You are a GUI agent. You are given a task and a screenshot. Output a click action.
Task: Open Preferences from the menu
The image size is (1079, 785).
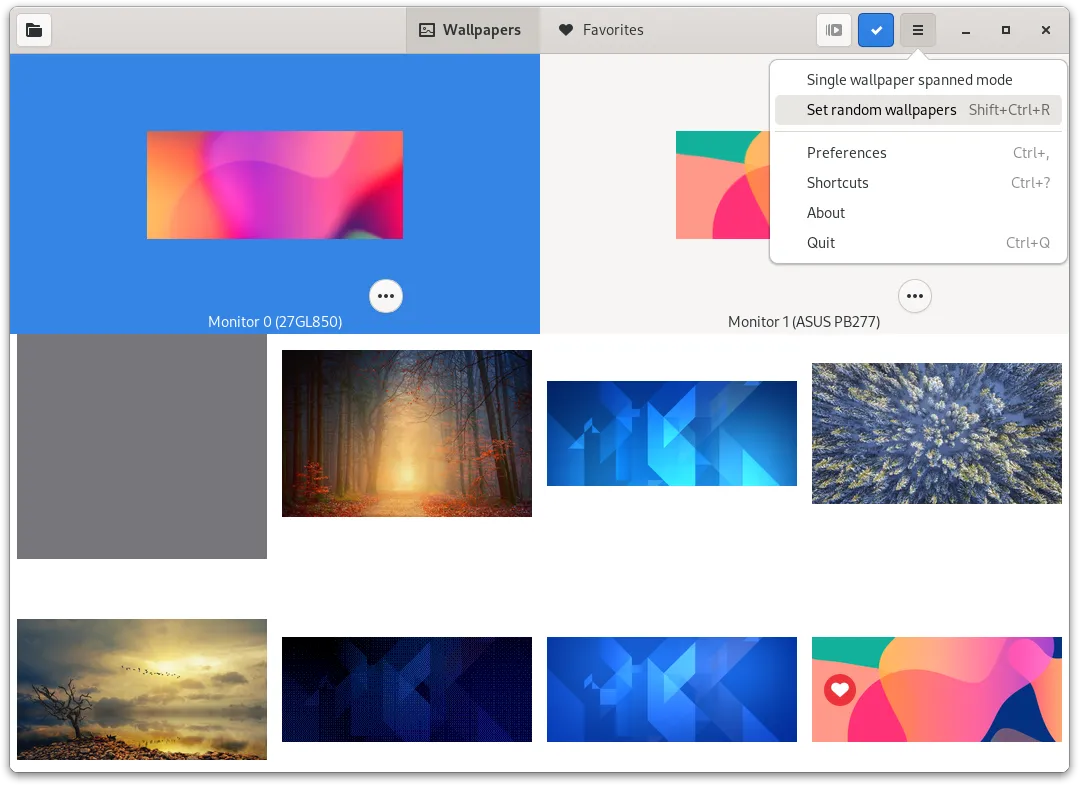click(846, 152)
